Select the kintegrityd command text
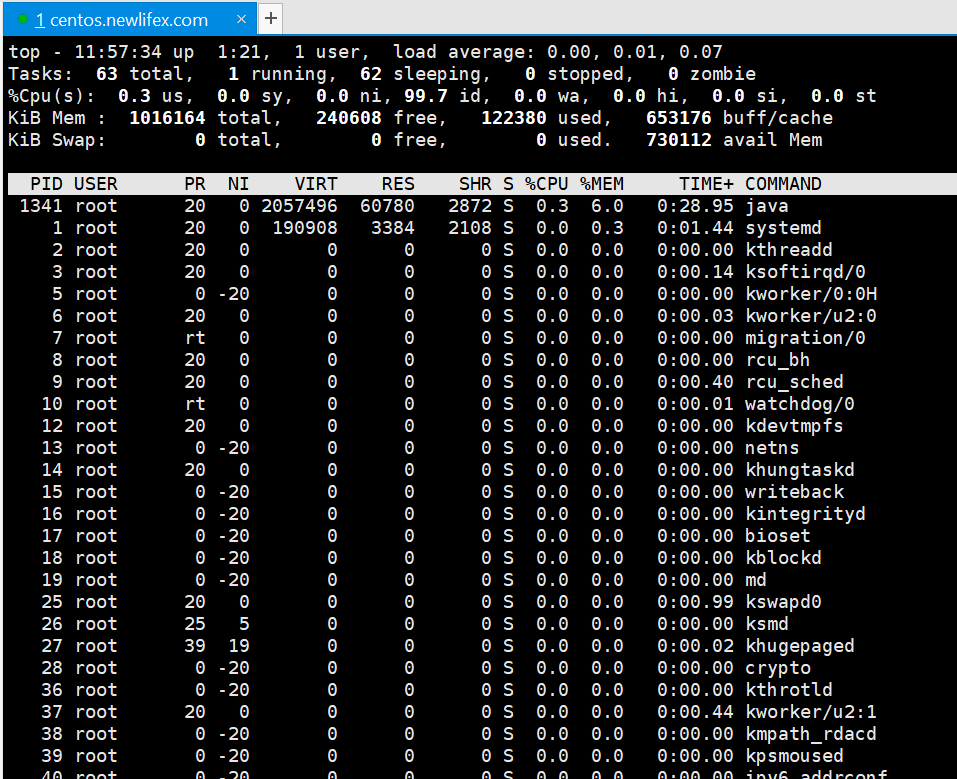 tap(805, 513)
